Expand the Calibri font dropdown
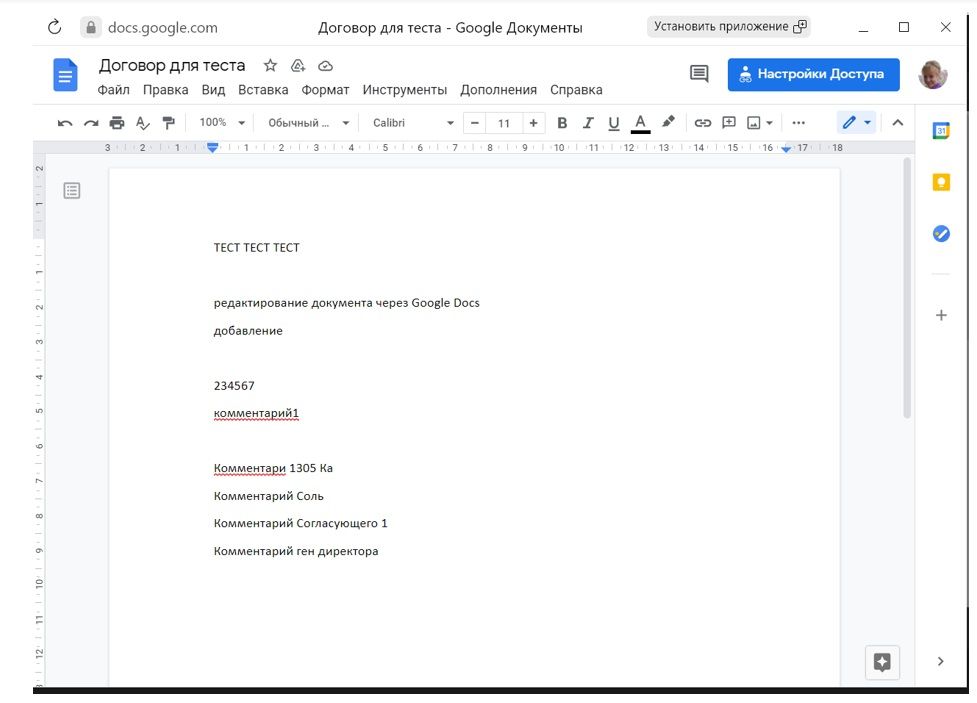Viewport: 977px width, 703px height. (x=413, y=123)
